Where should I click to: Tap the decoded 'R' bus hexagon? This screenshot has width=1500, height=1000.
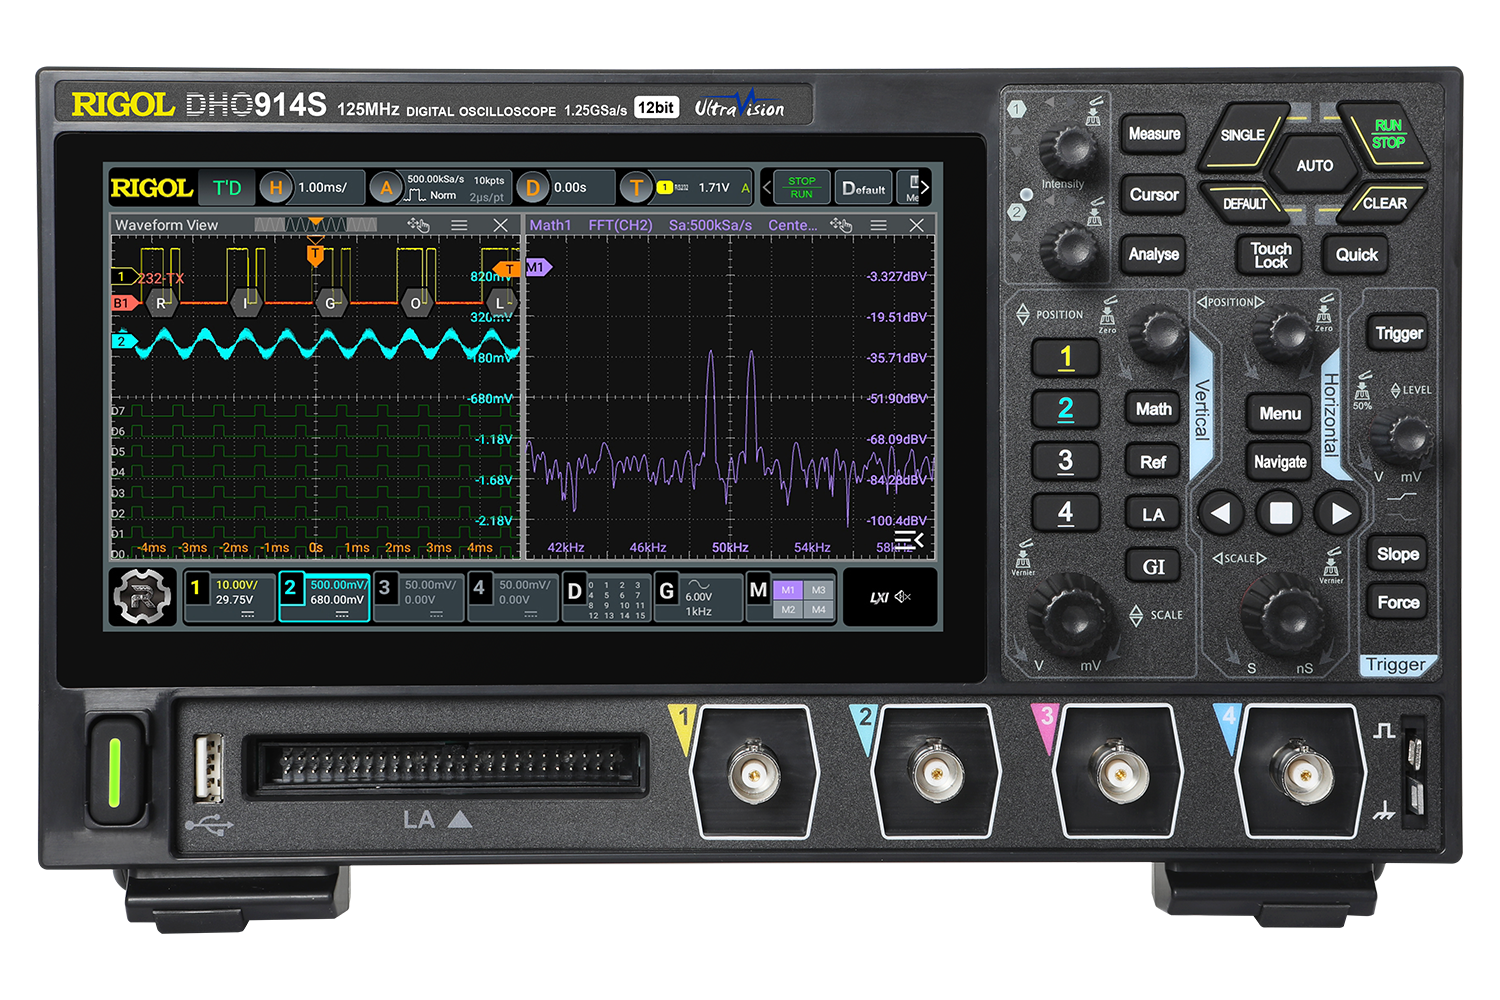(161, 303)
